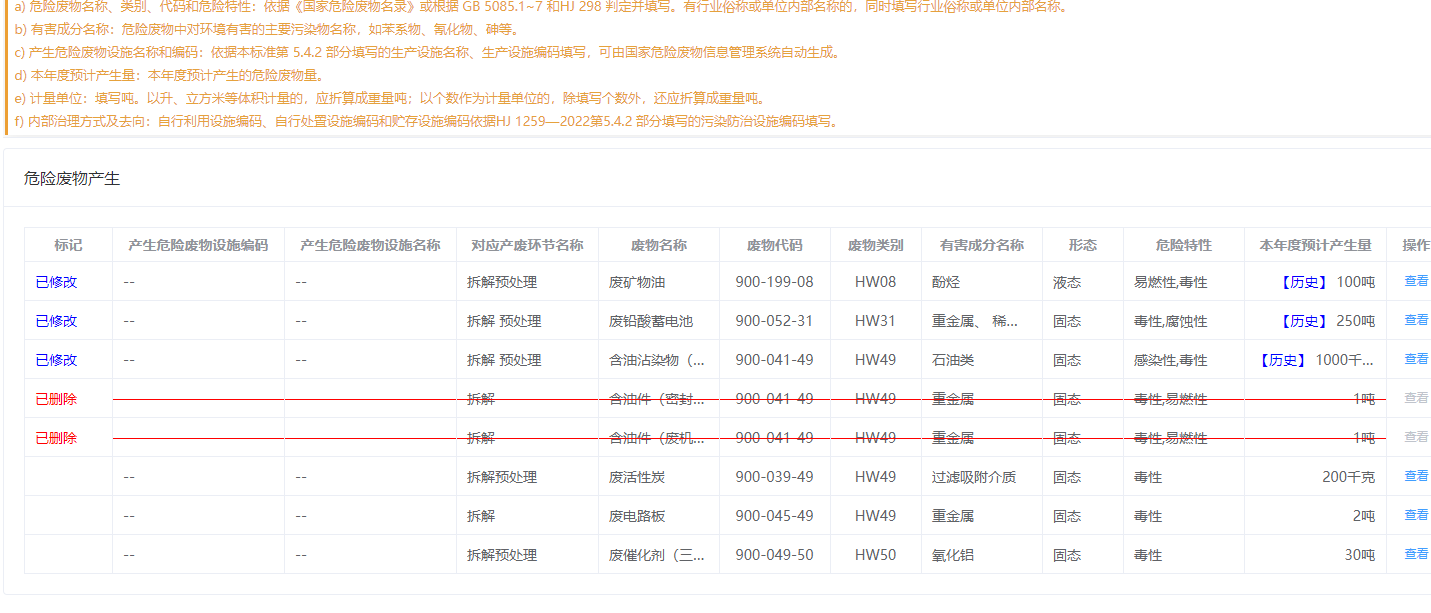Click the first 已删除 label

point(56,399)
